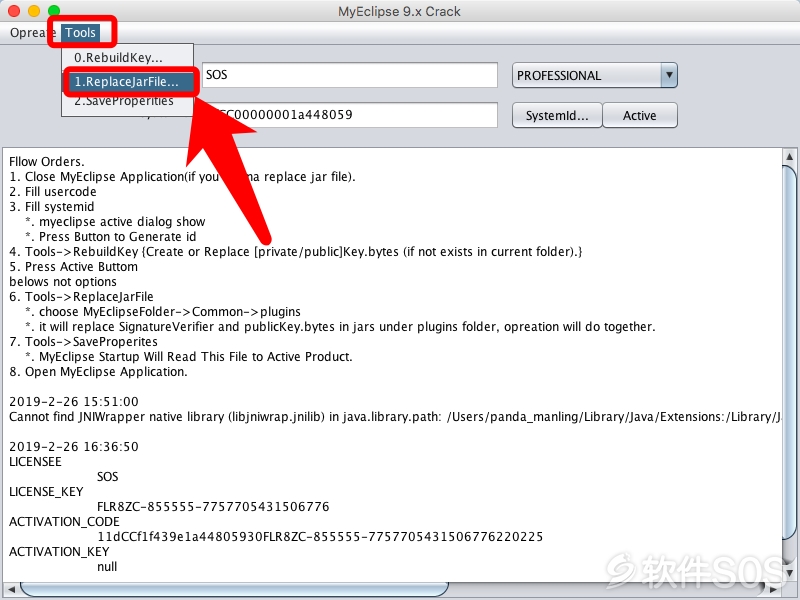Click horizontal scrollbar left arrow
Viewport: 800px width, 600px height.
pyautogui.click(x=11, y=589)
